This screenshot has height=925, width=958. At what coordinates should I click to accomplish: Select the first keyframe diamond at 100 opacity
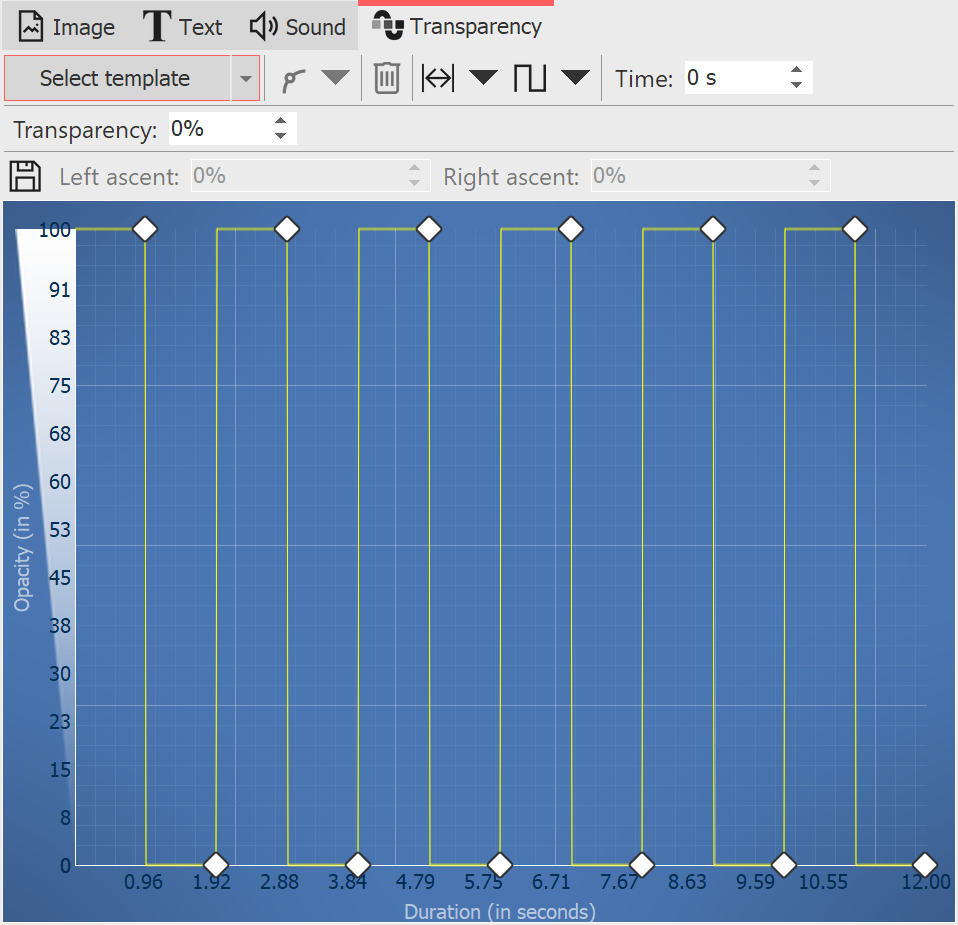pos(144,229)
